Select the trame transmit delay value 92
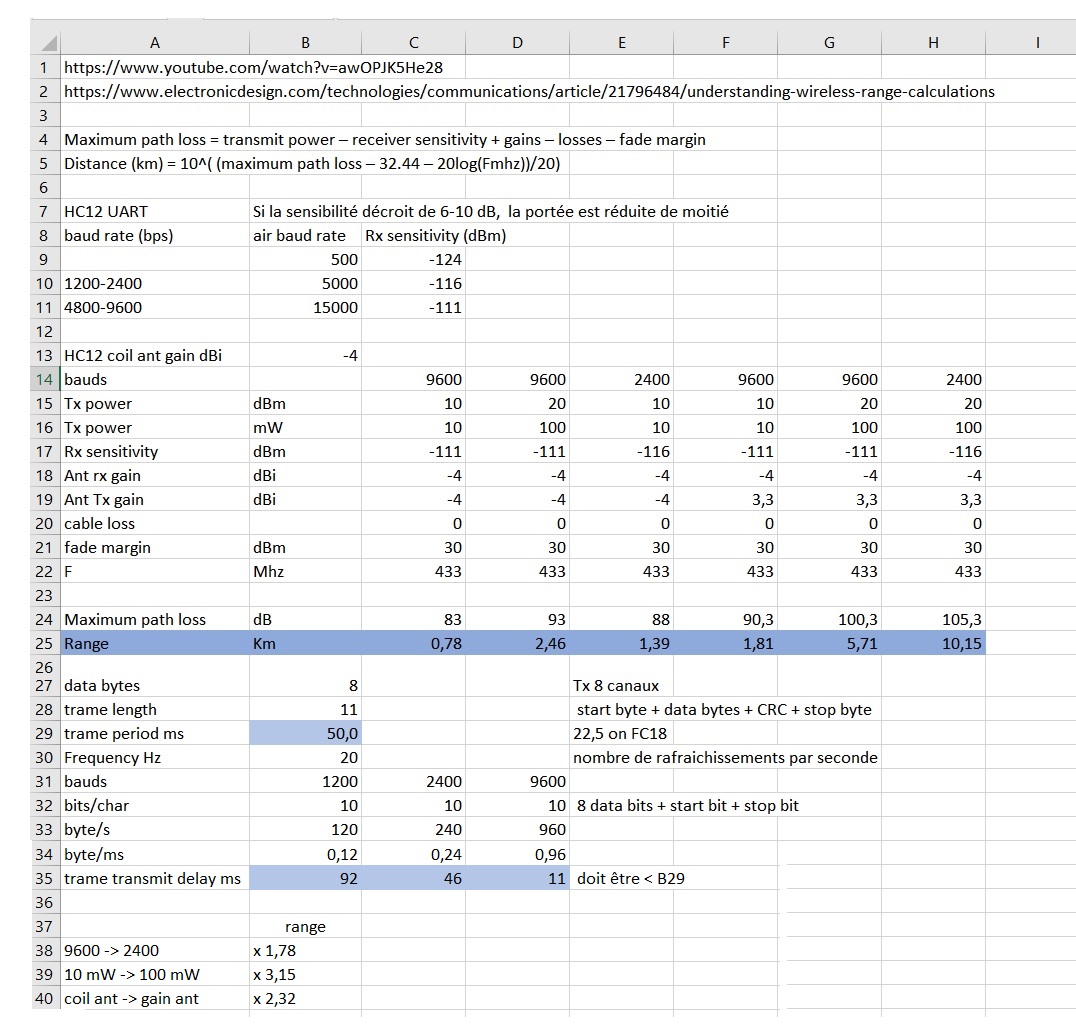 click(305, 879)
